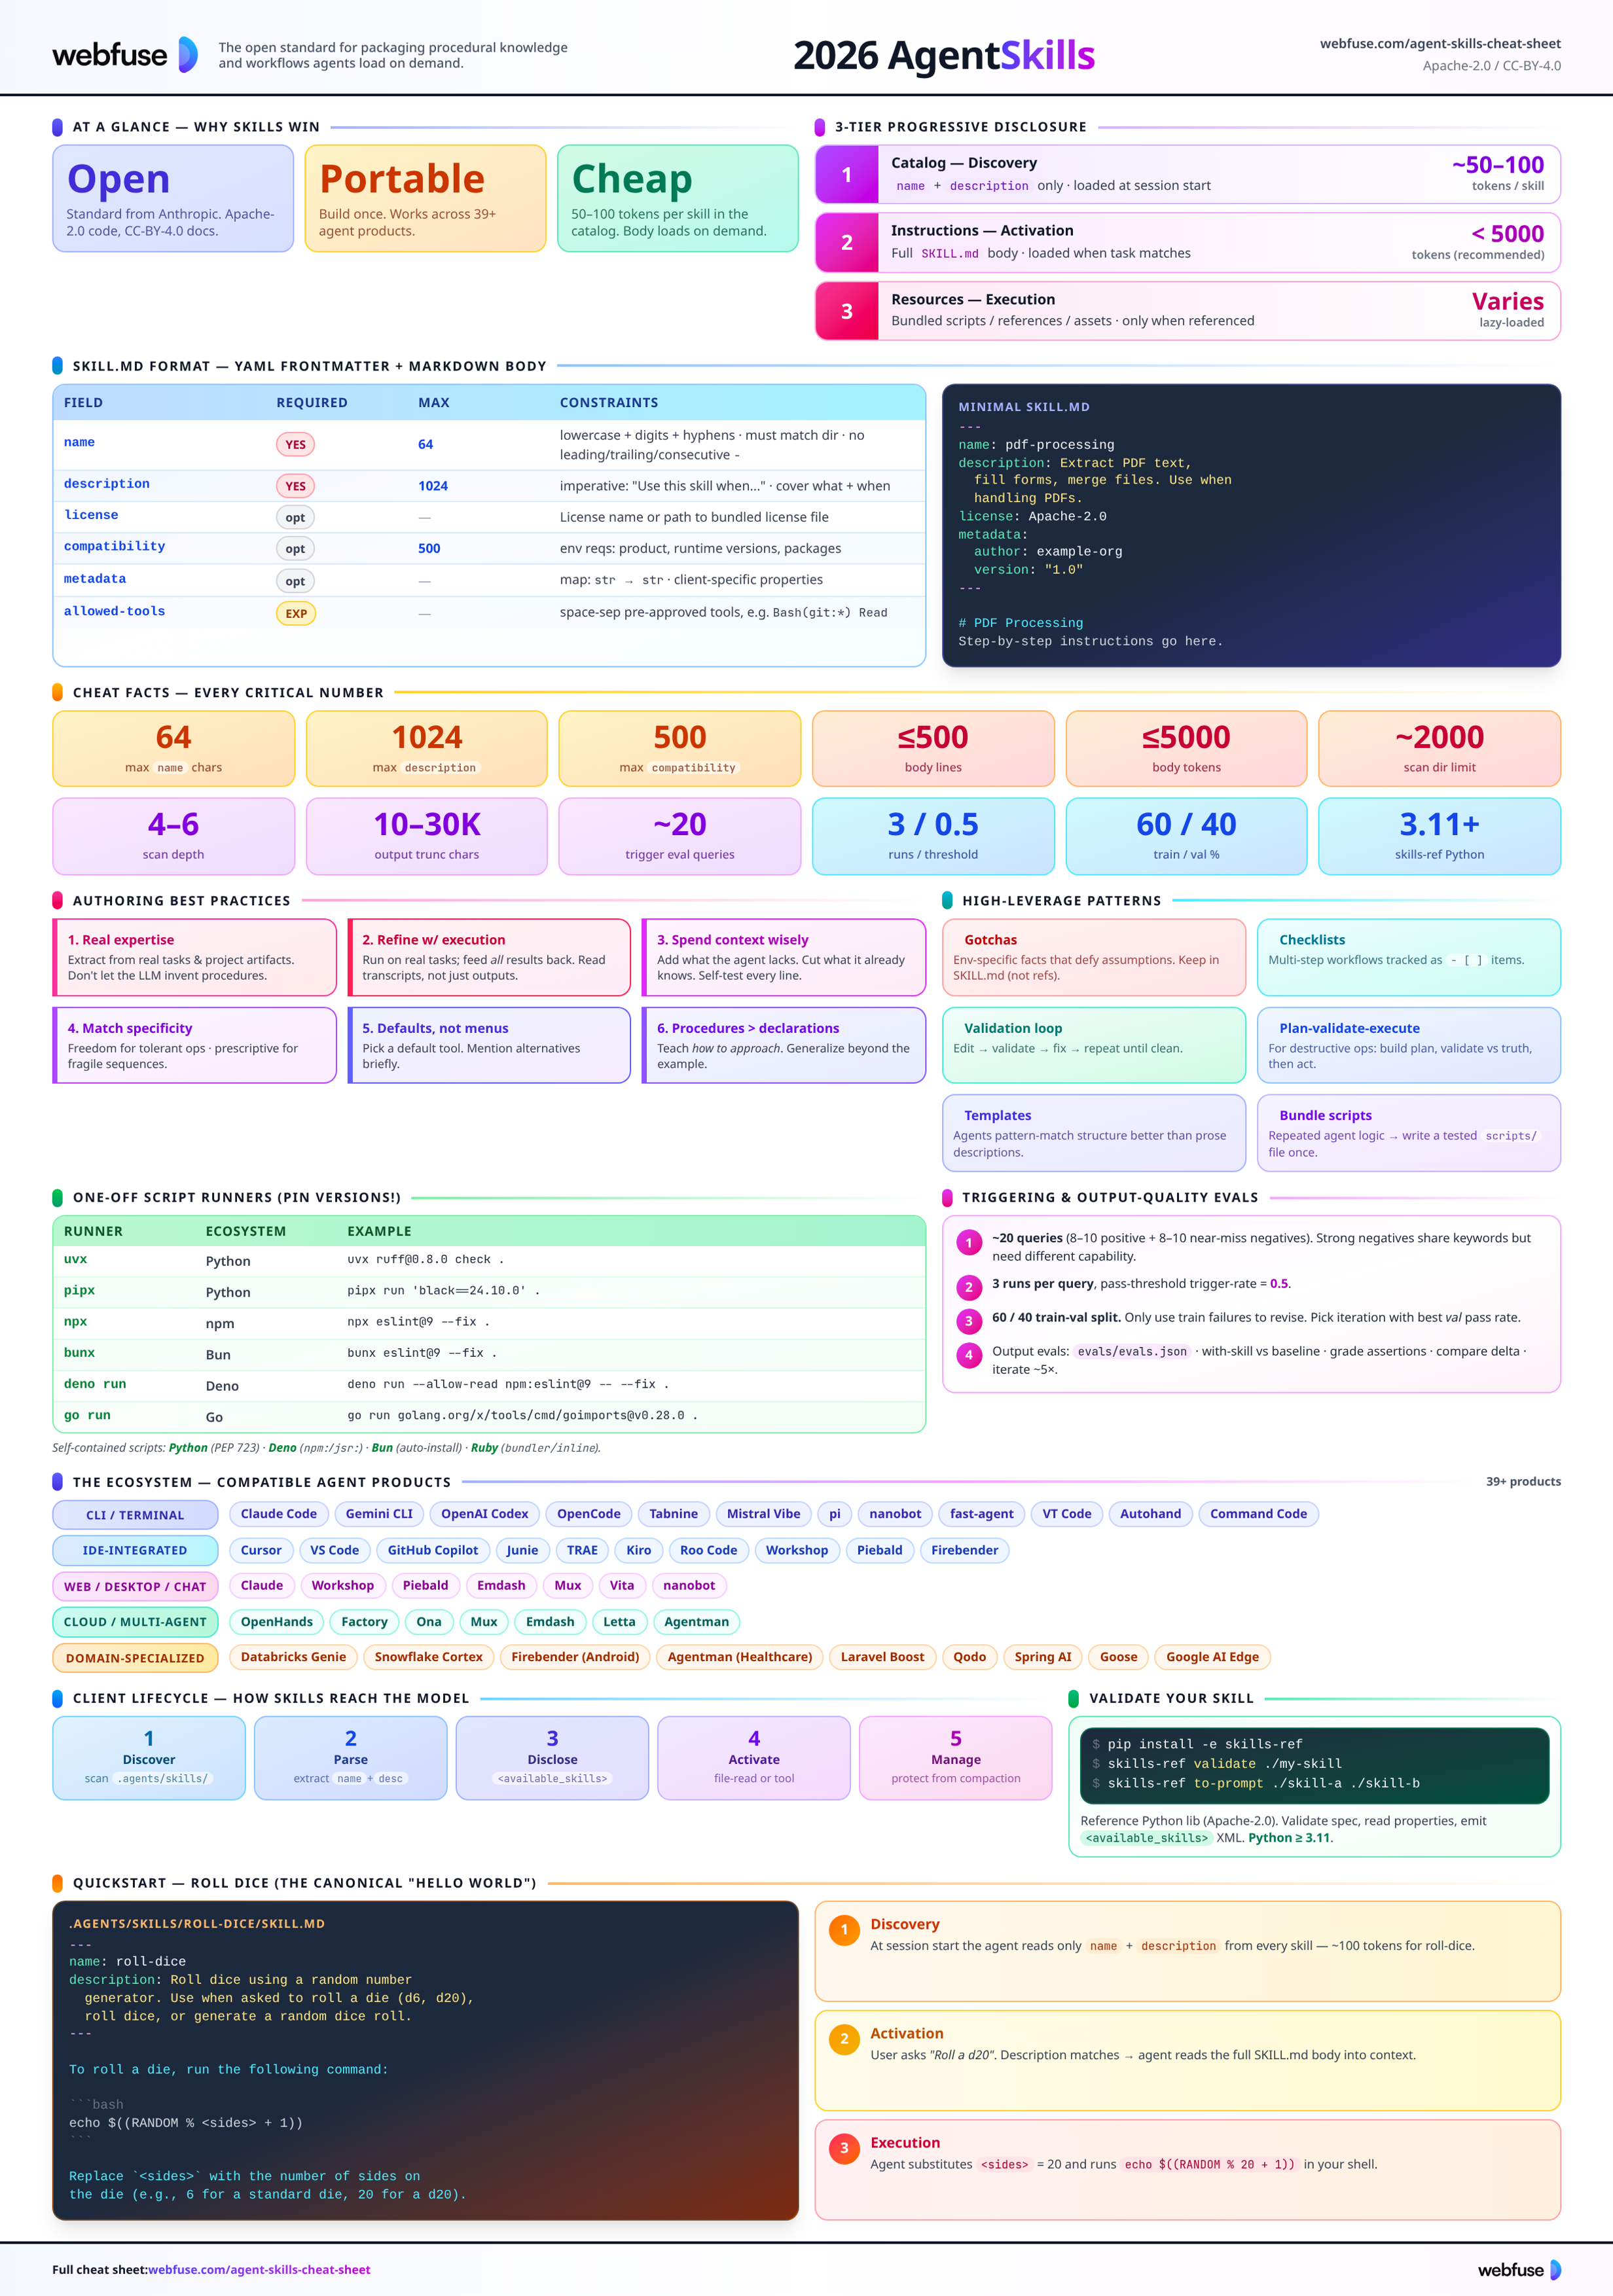Click the GitHub Copilot product chip

coord(433,1550)
